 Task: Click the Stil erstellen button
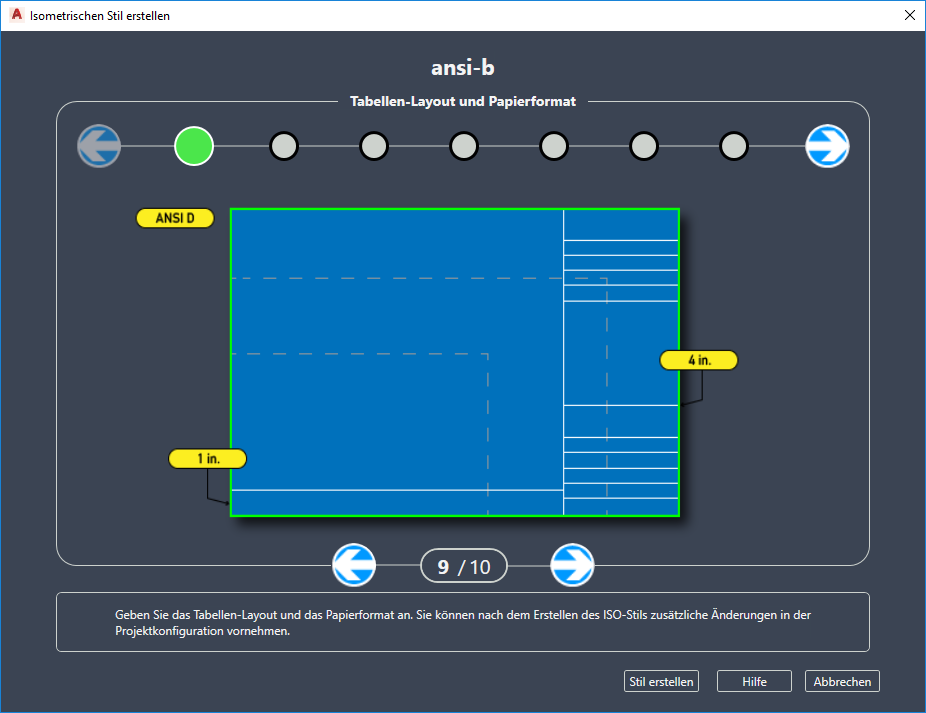click(x=661, y=681)
